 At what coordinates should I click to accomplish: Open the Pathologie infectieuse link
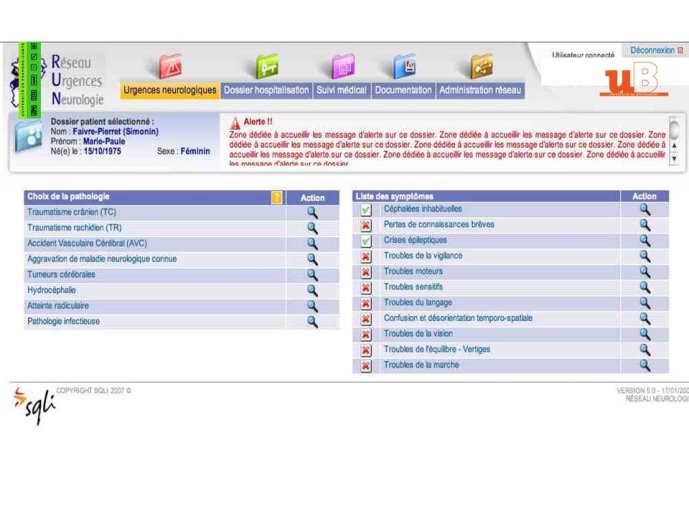63,322
